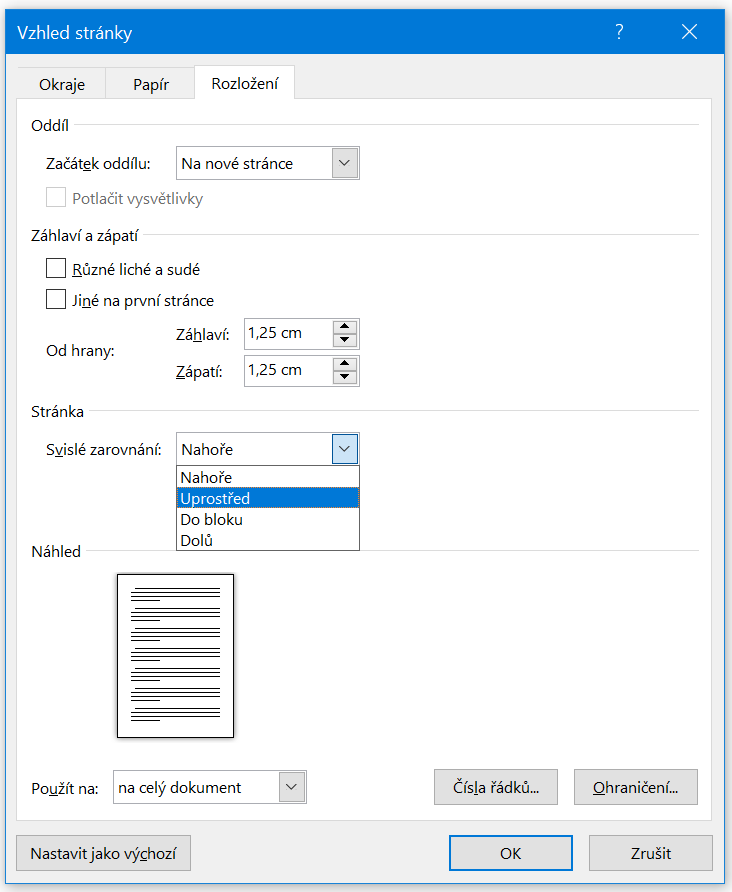Image resolution: width=732 pixels, height=892 pixels.
Task: Collapse the Svislé zarovnání dropdown arrow
Action: click(345, 450)
